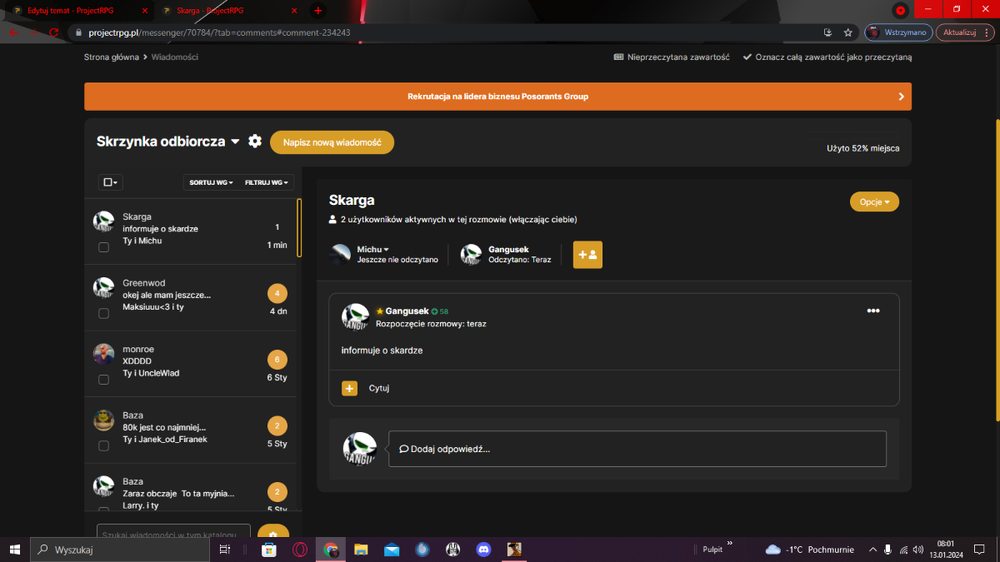
Task: Click Gangusek's avatar in the message header
Action: tap(355, 317)
